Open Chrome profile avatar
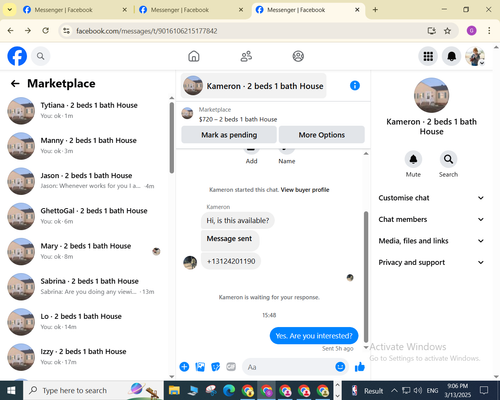 point(471,31)
